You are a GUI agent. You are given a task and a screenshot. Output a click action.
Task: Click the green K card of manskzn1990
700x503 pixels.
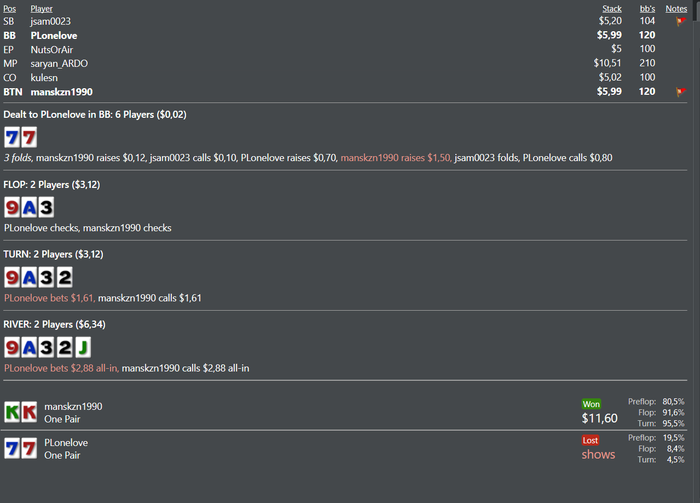point(12,412)
